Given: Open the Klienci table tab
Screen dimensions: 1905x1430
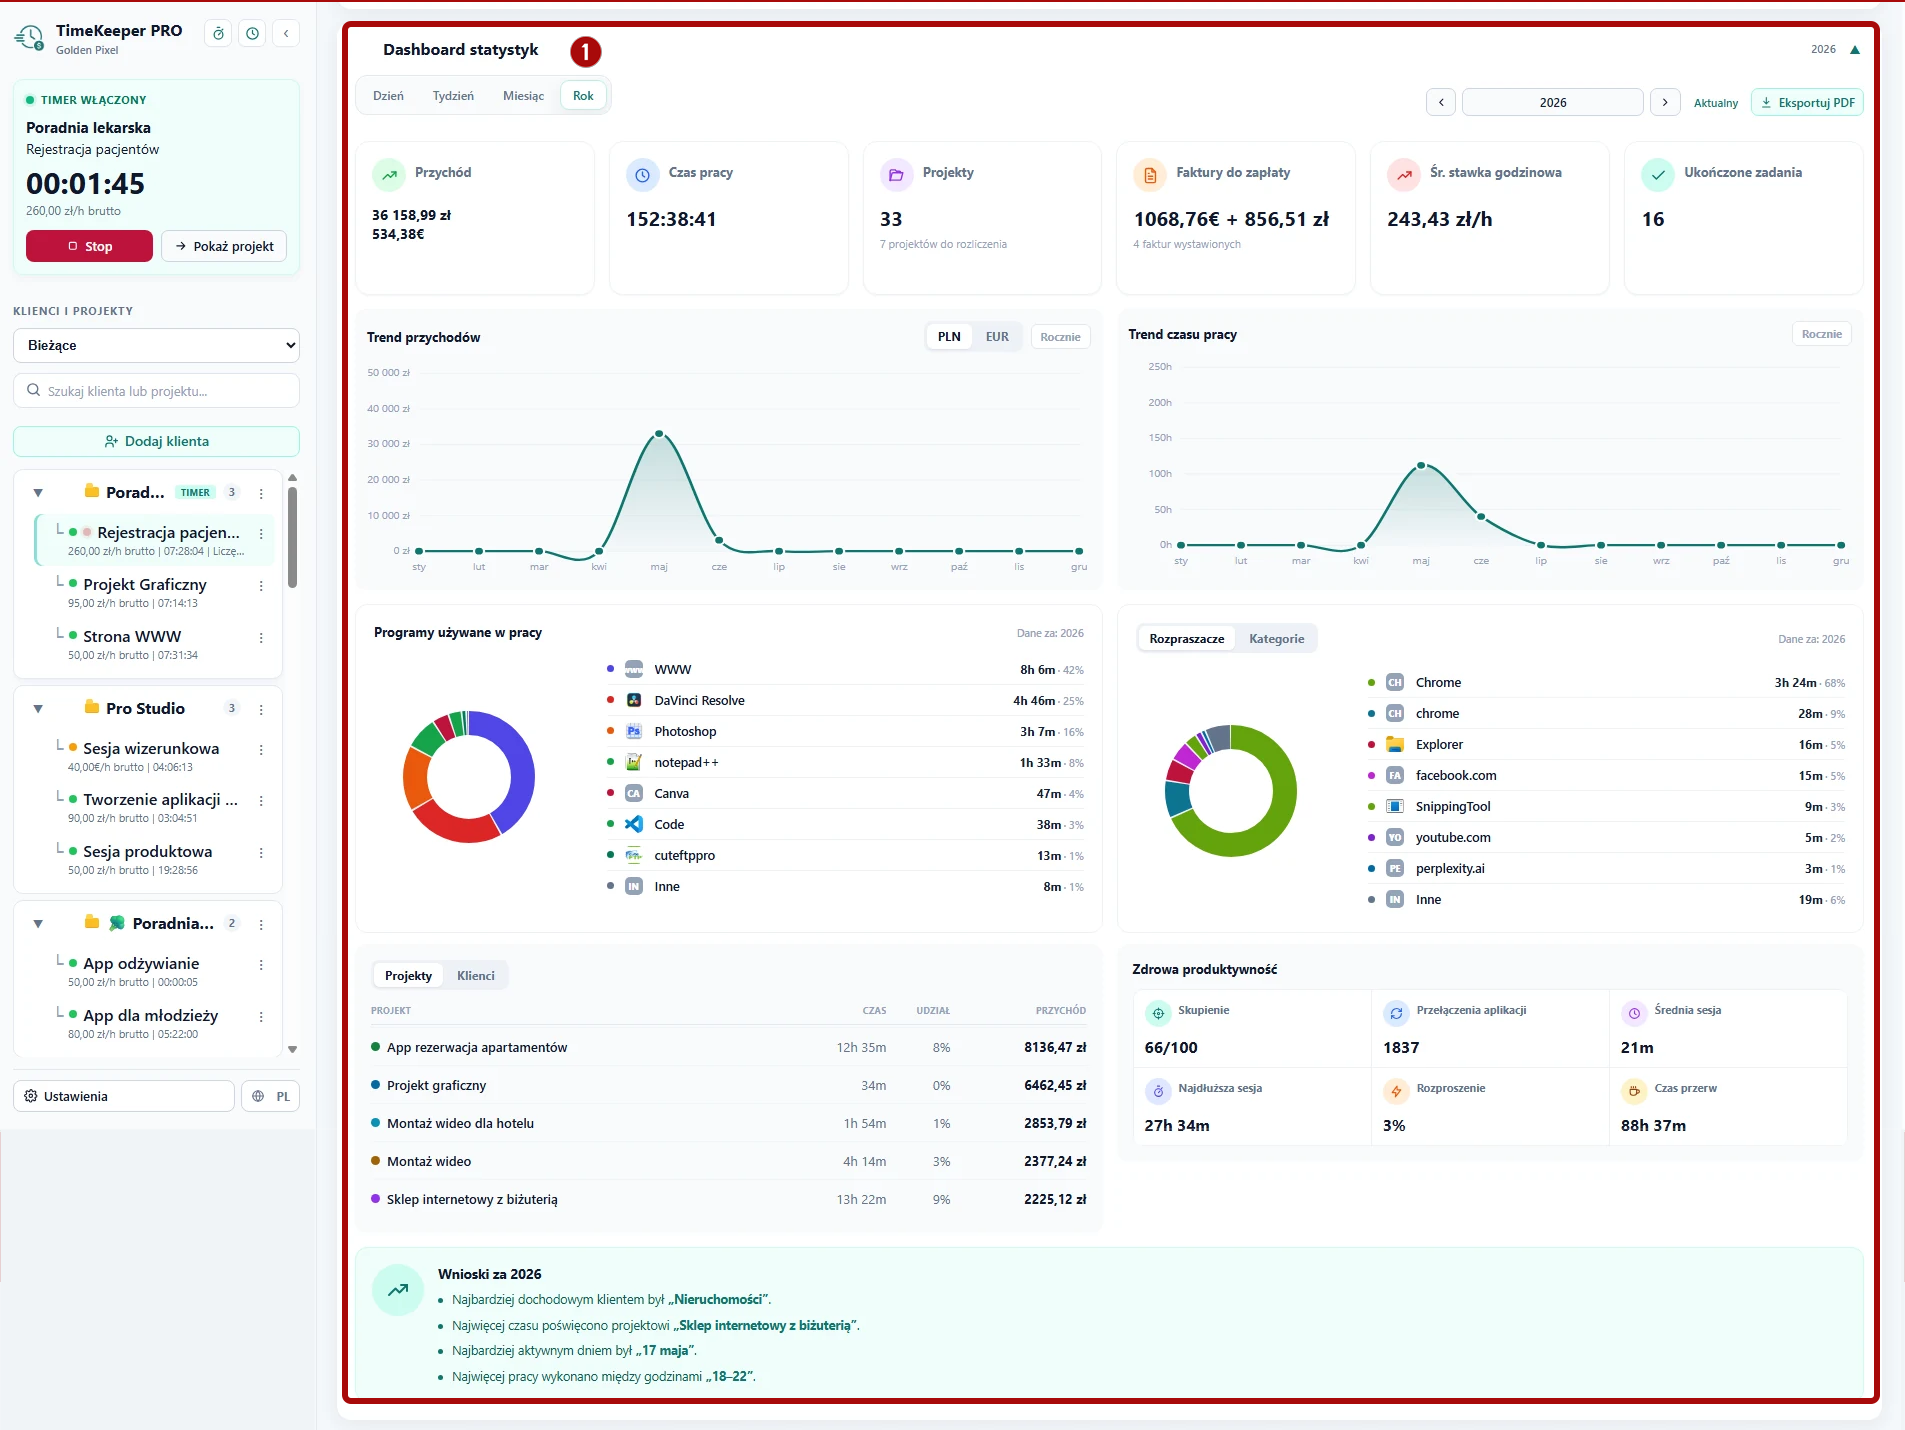Looking at the screenshot, I should click(x=476, y=976).
